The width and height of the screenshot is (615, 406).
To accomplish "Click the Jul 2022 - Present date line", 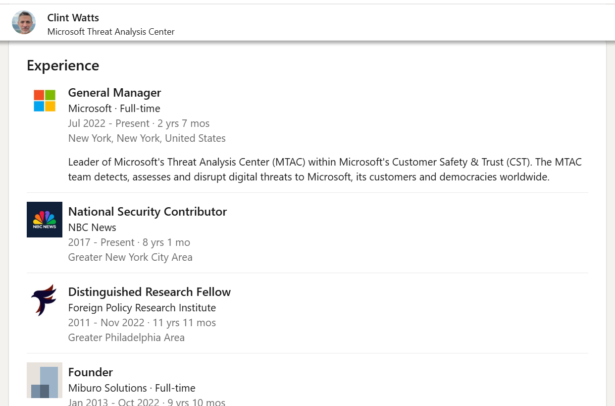I will tap(139, 124).
